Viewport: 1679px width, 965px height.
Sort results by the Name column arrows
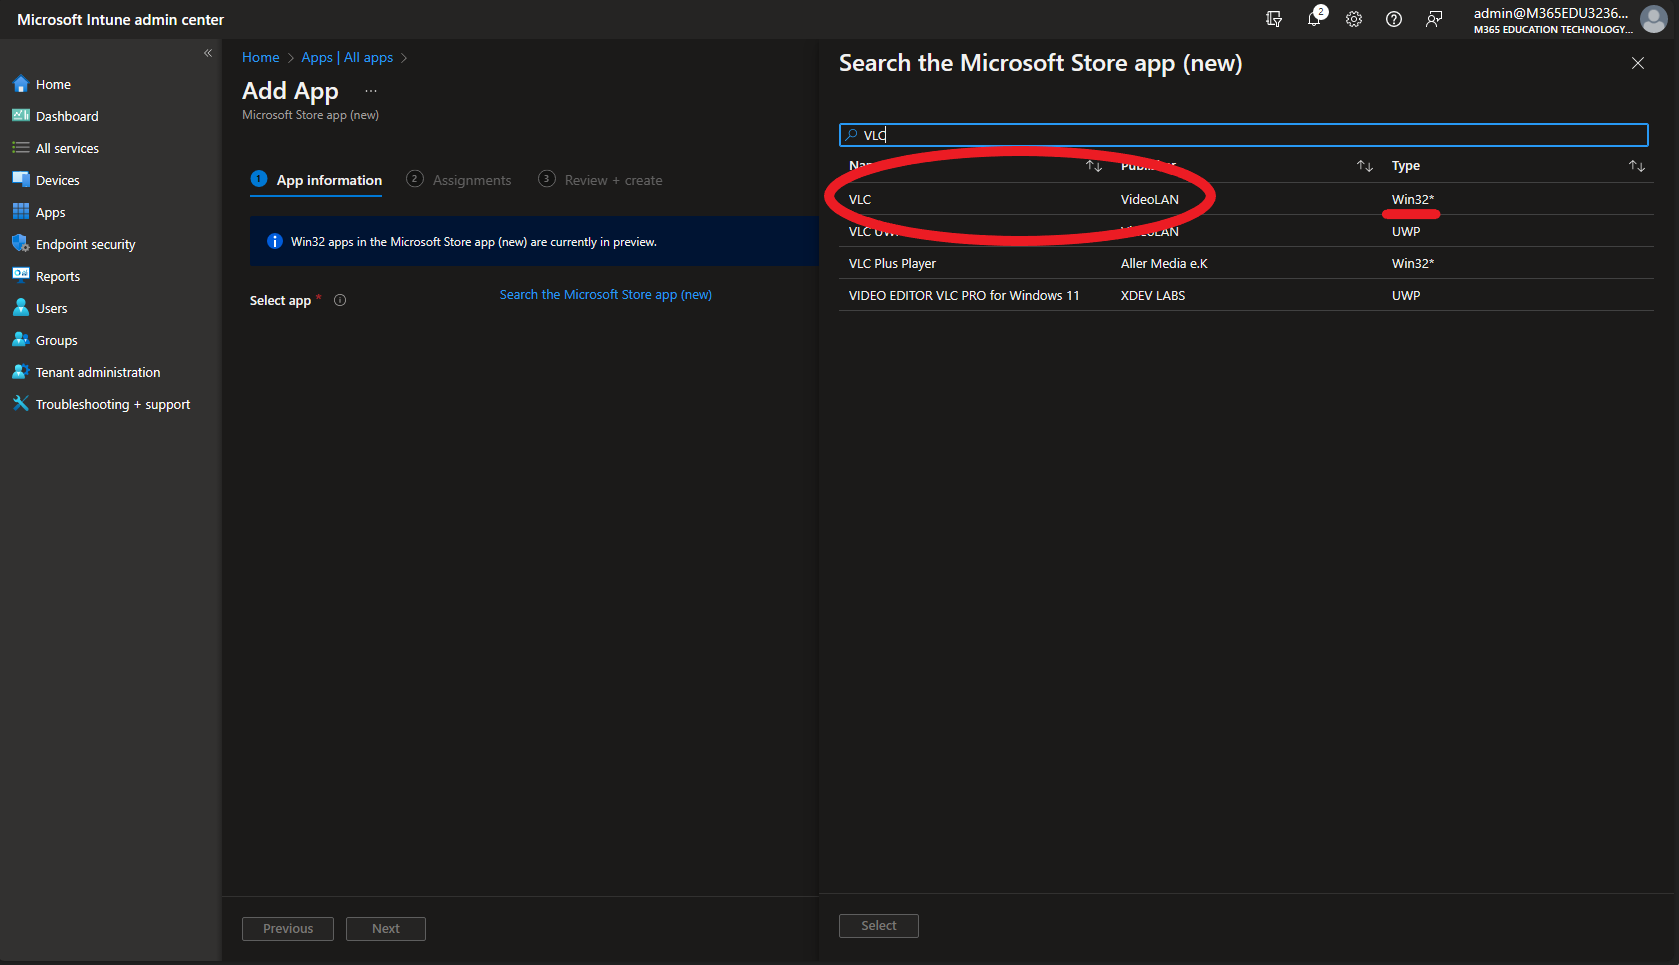1094,166
